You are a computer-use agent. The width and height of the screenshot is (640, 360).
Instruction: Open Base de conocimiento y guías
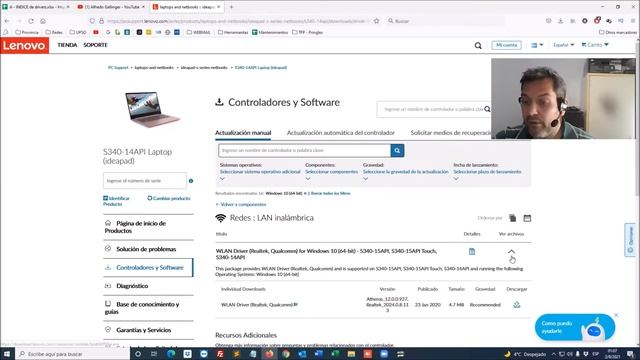tap(148, 308)
